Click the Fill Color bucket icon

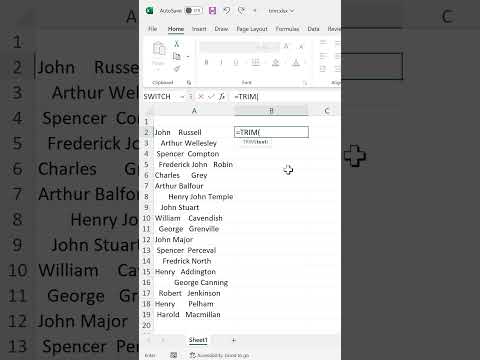276,62
